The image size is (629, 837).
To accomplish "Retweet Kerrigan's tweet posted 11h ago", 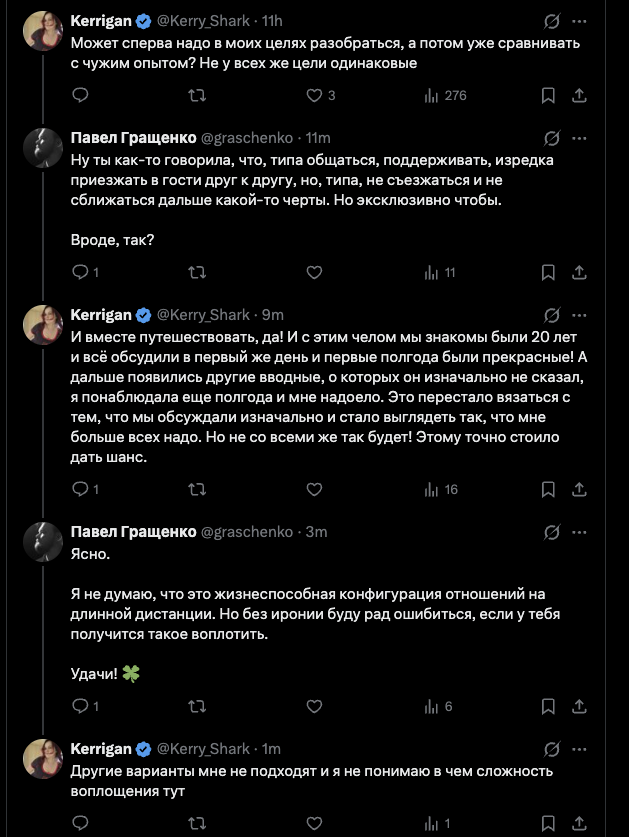I will (x=198, y=96).
